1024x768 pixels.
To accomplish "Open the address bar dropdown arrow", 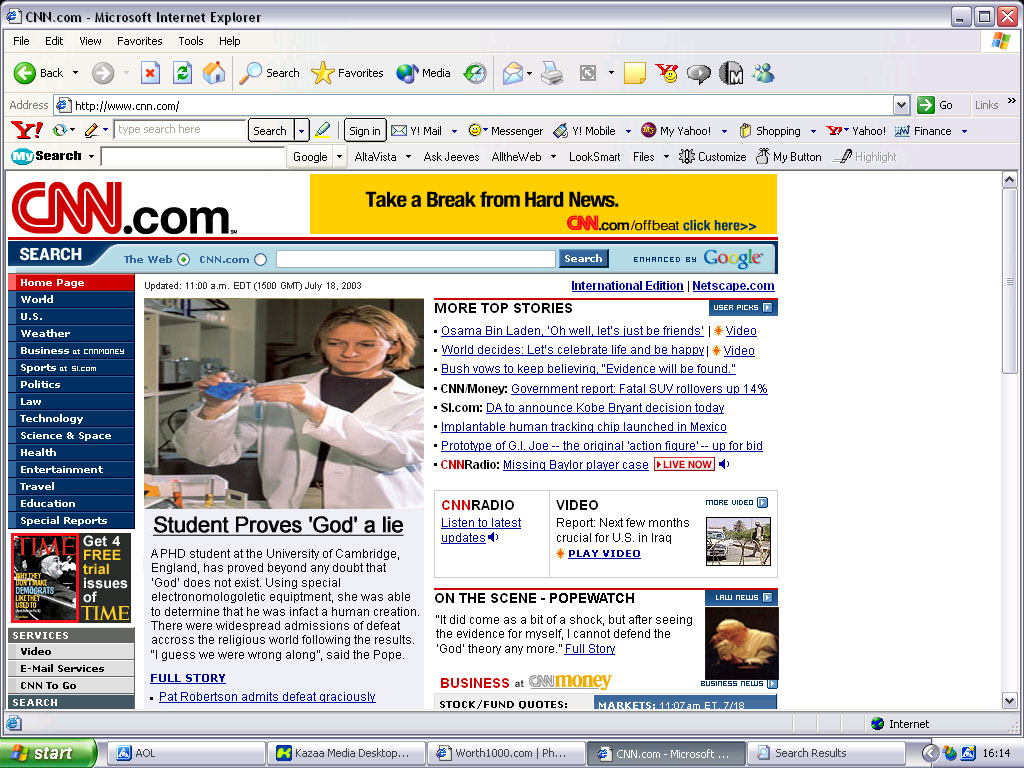I will click(x=901, y=104).
